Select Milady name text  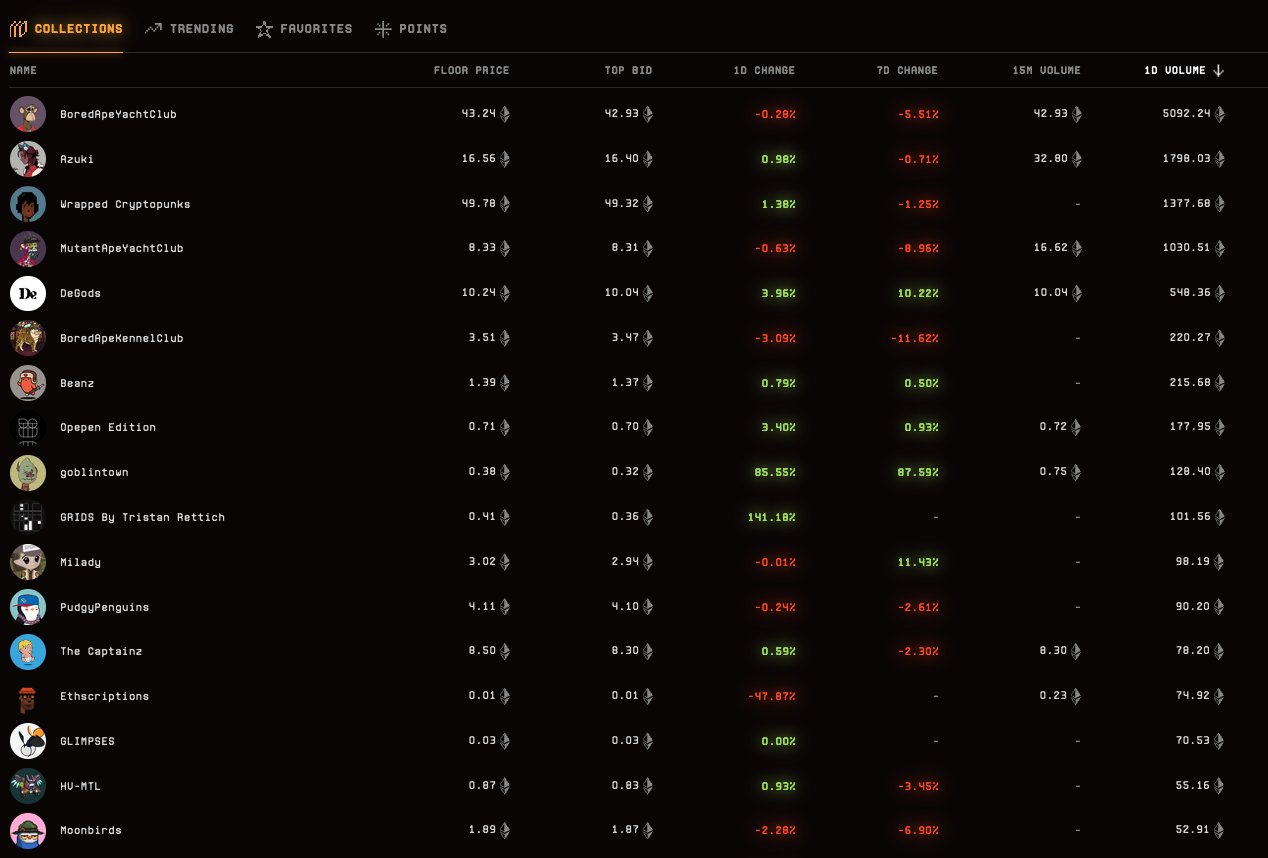tap(80, 562)
